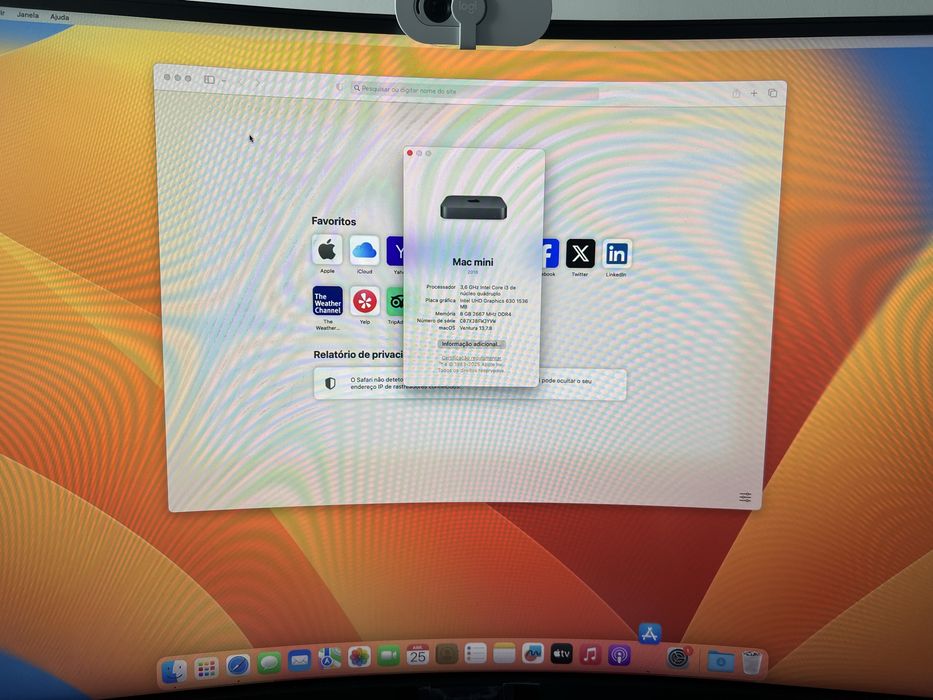The image size is (933, 700).
Task: Open the TripAdvisor favorite in Safari
Action: 395,302
